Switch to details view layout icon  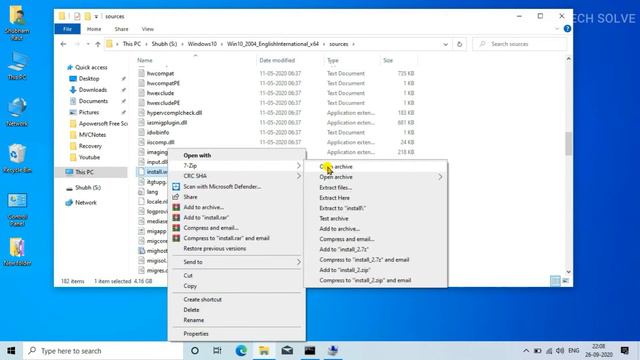(x=555, y=280)
